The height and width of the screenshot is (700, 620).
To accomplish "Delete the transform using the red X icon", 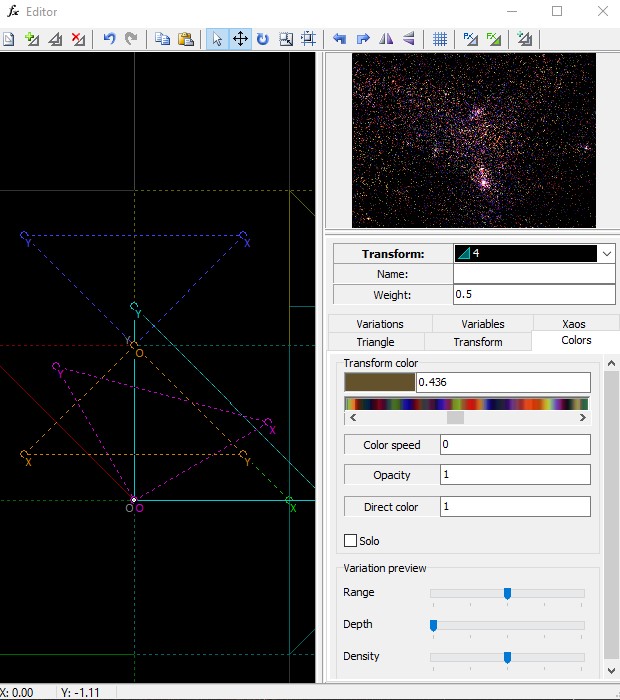I will tap(78, 39).
